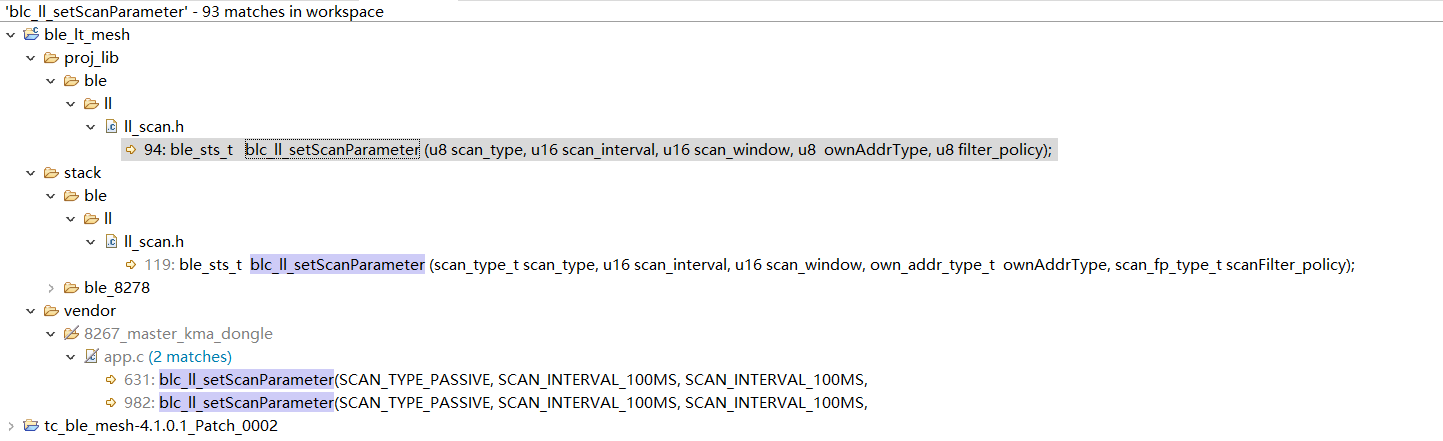Click the ble_lt_mesh project icon
Screen dimensions: 1443x441
coord(30,35)
